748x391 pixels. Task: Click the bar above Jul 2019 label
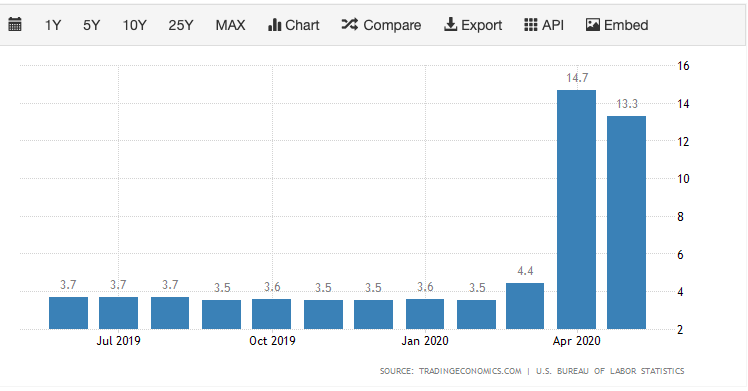(x=118, y=313)
